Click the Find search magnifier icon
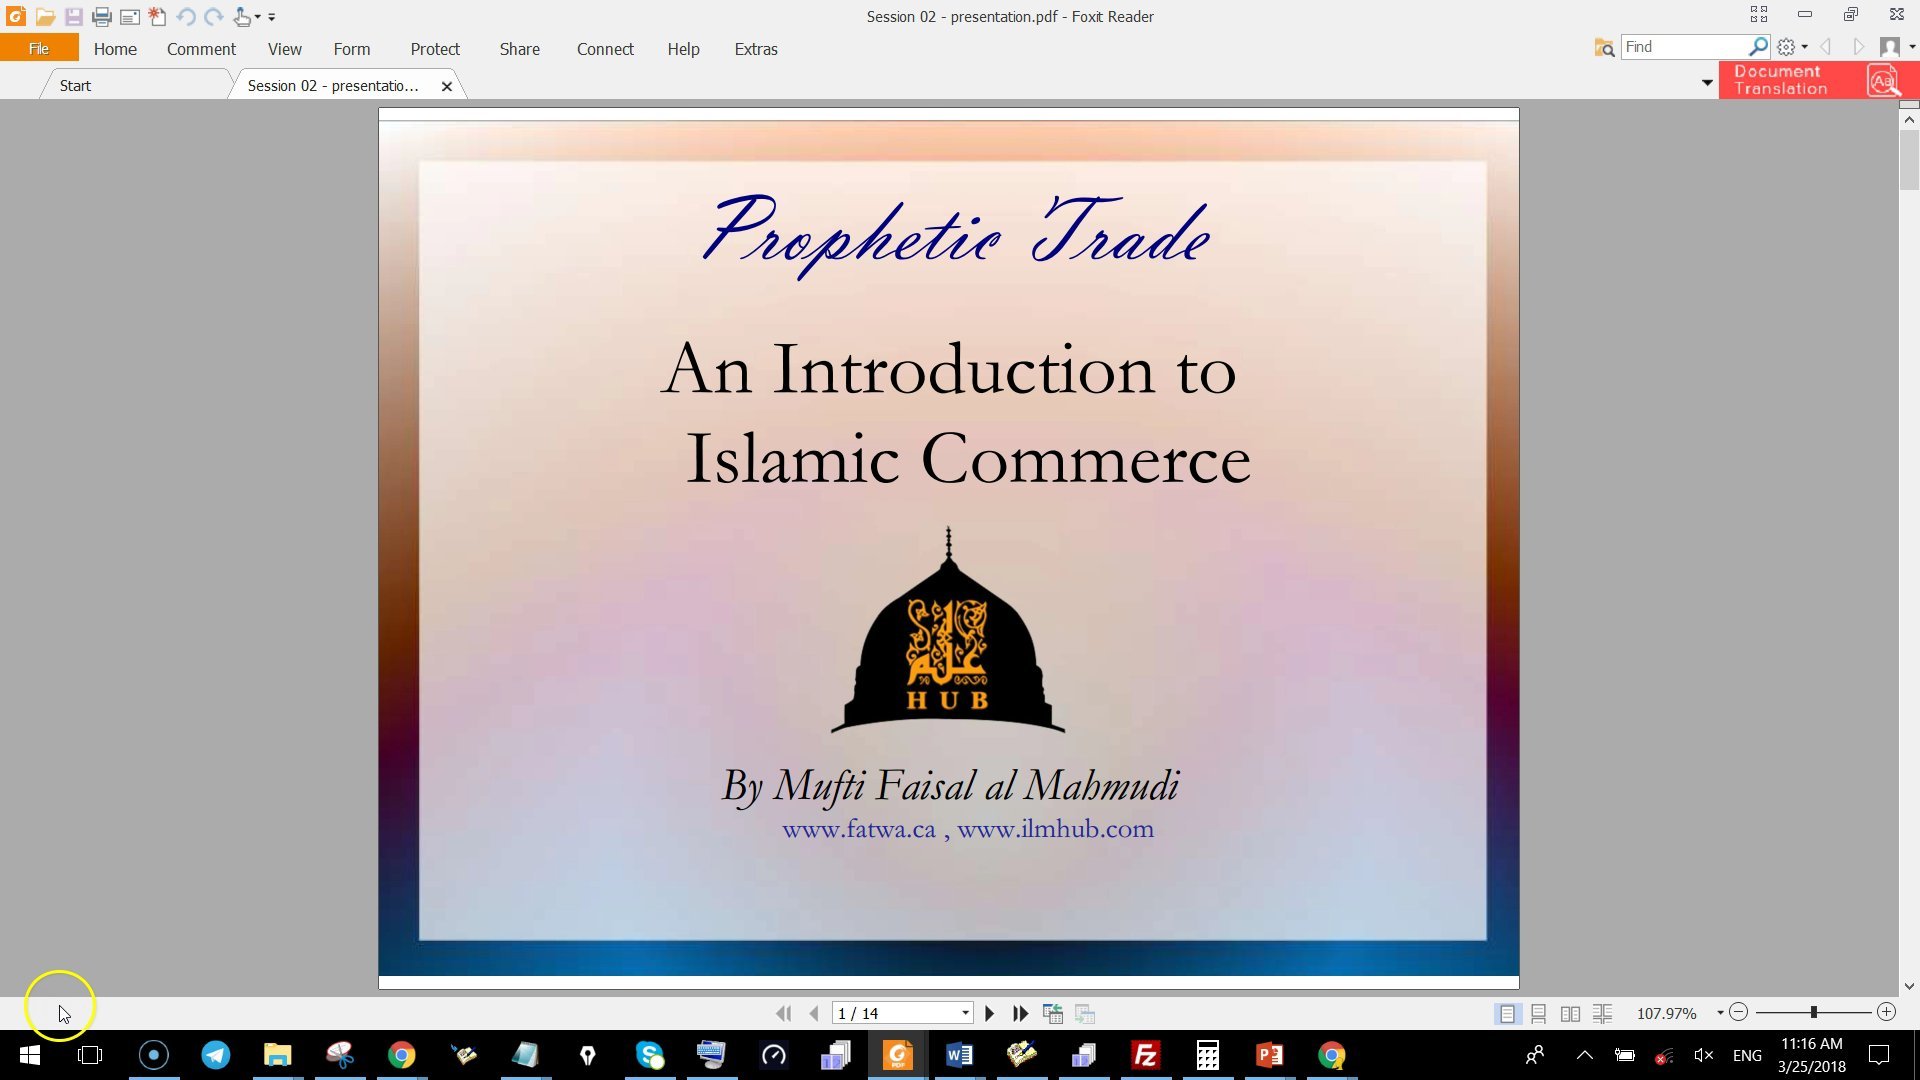Viewport: 1920px width, 1080px height. (1757, 47)
